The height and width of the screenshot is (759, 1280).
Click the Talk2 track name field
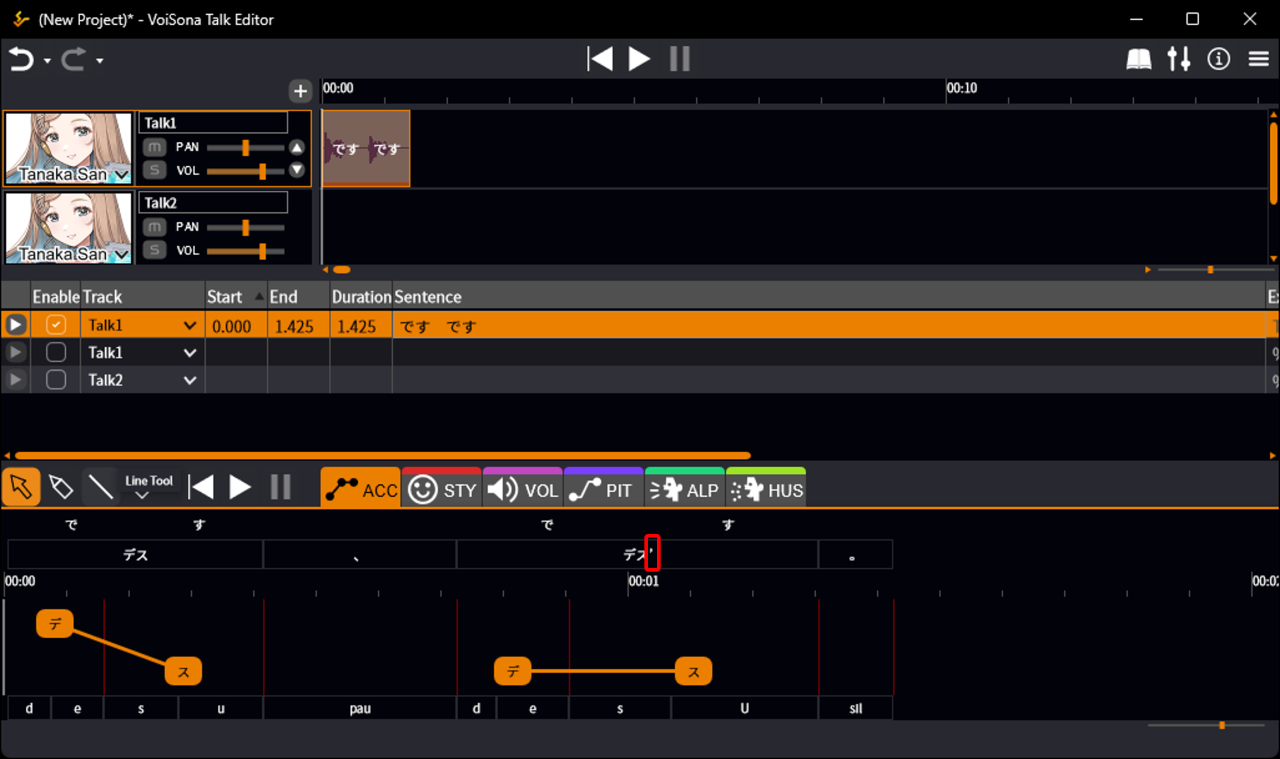213,203
